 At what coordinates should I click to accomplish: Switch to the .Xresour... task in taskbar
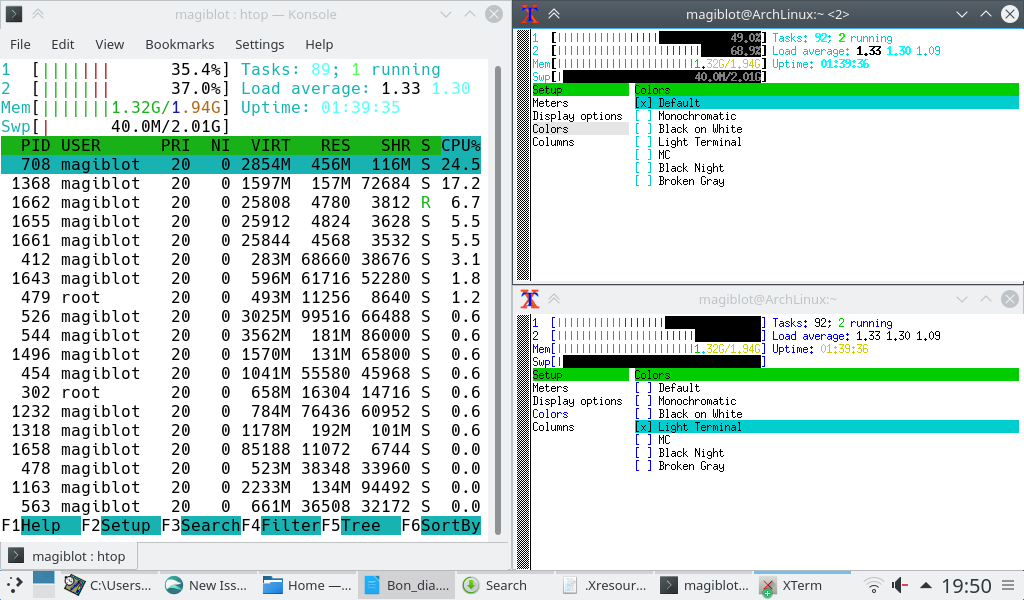tap(605, 585)
